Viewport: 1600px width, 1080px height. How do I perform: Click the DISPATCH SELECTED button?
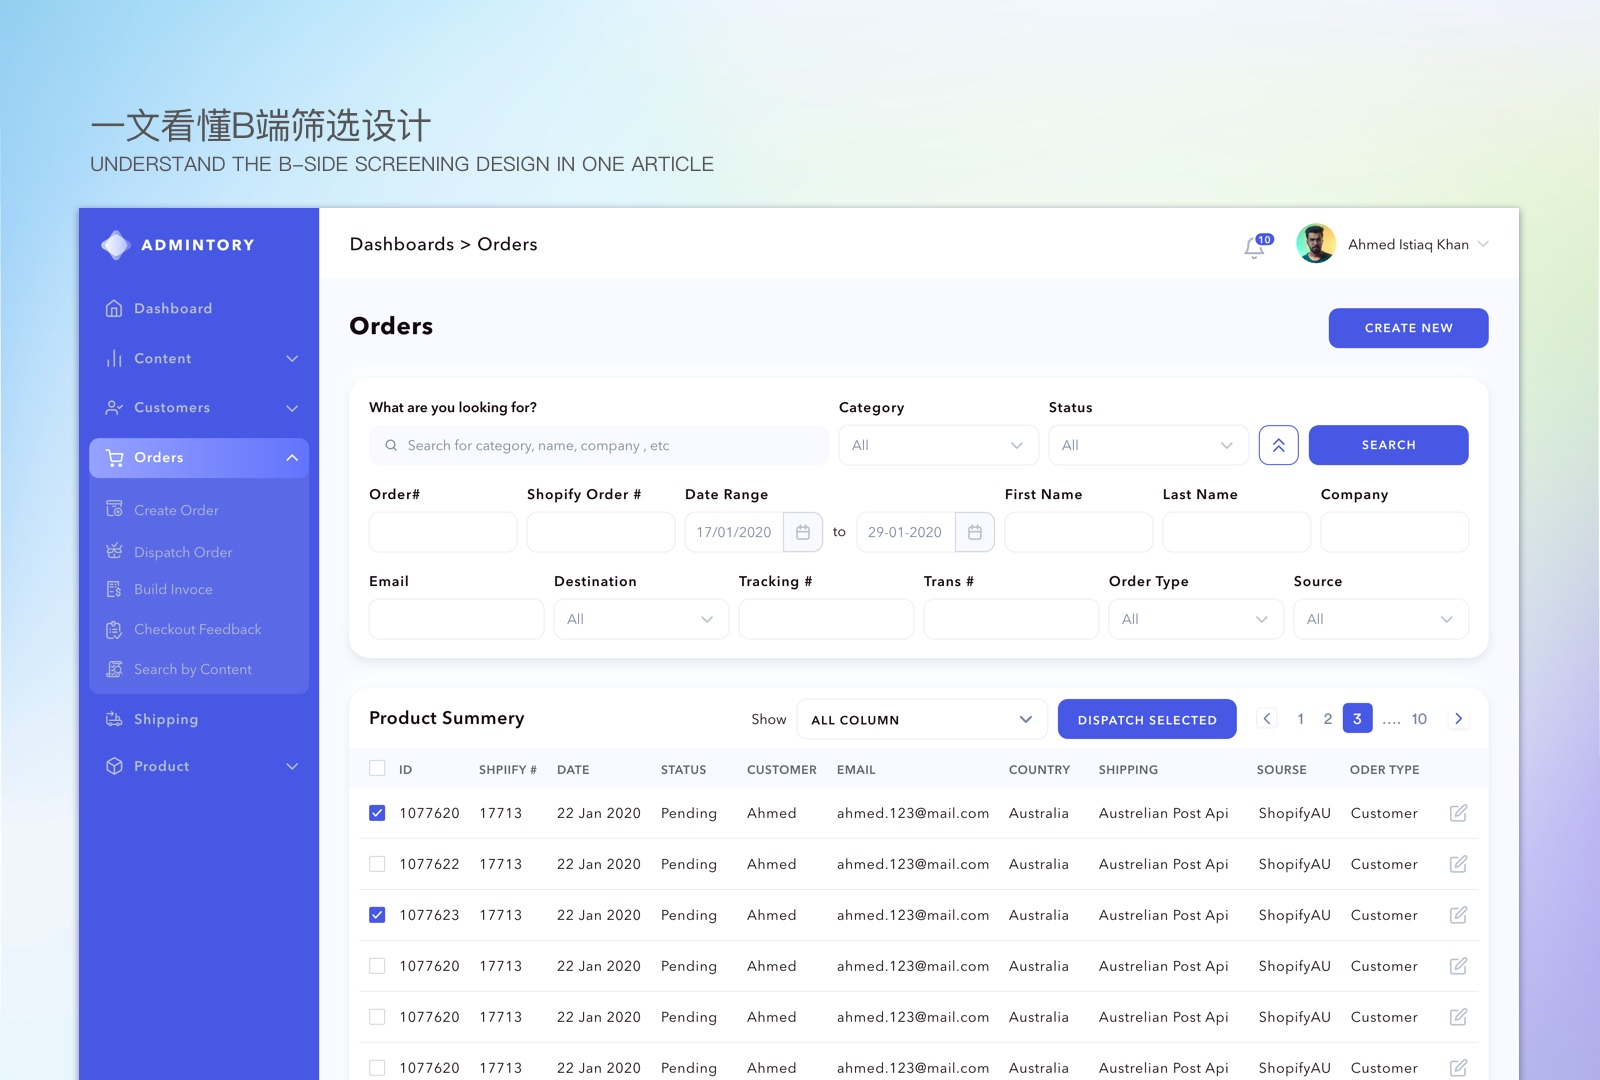pos(1147,719)
